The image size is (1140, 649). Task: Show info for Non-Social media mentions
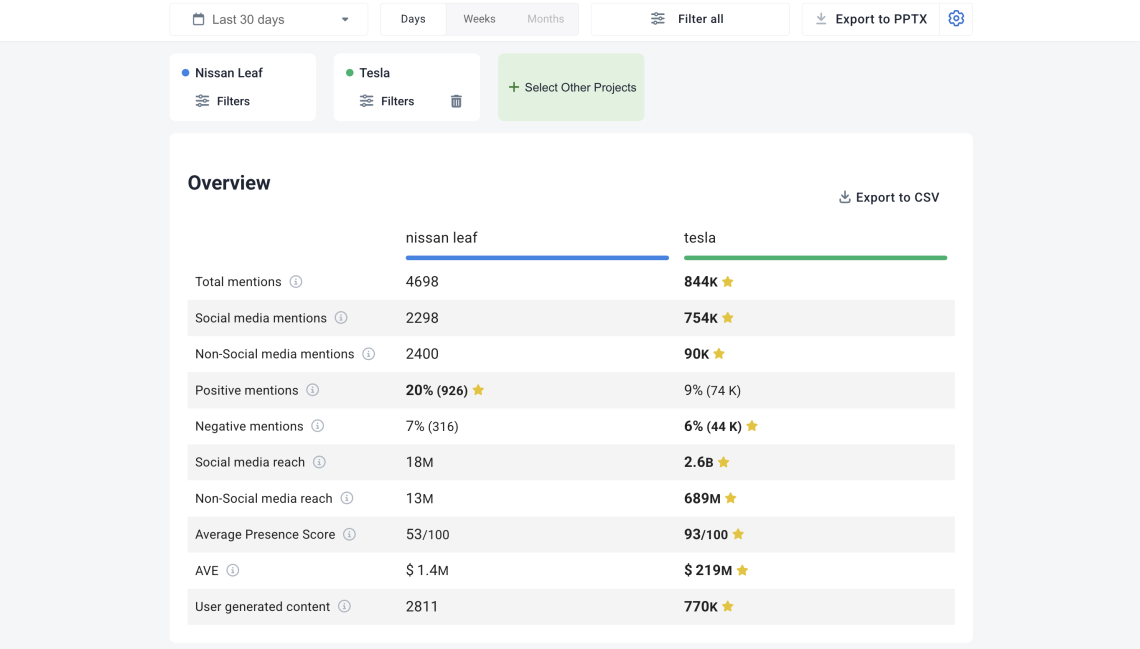369,354
